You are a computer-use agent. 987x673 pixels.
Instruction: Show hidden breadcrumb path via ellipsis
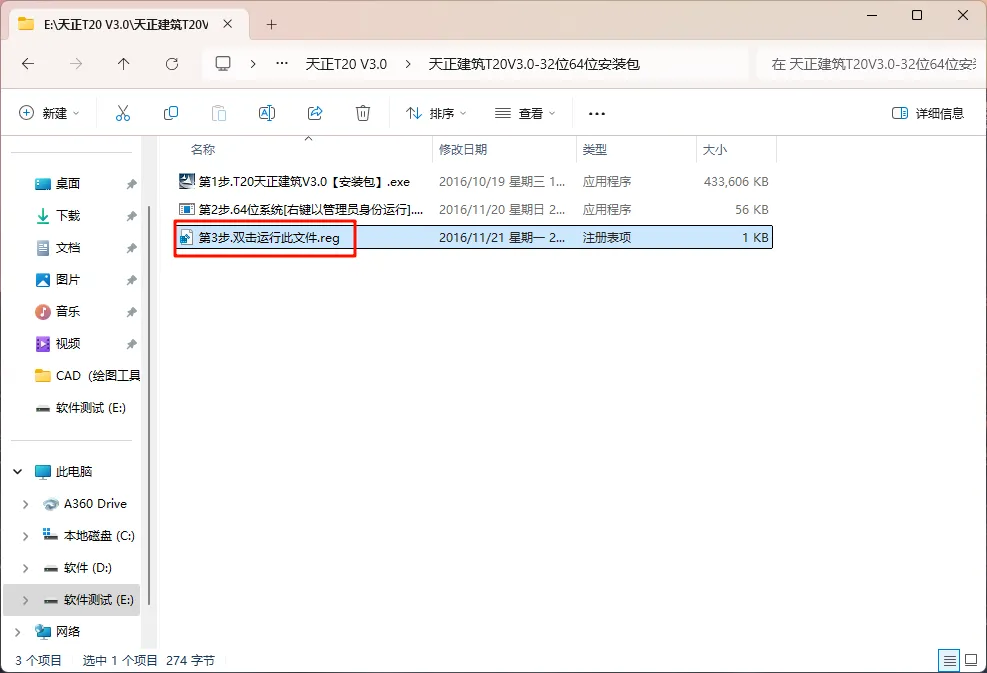click(x=282, y=64)
